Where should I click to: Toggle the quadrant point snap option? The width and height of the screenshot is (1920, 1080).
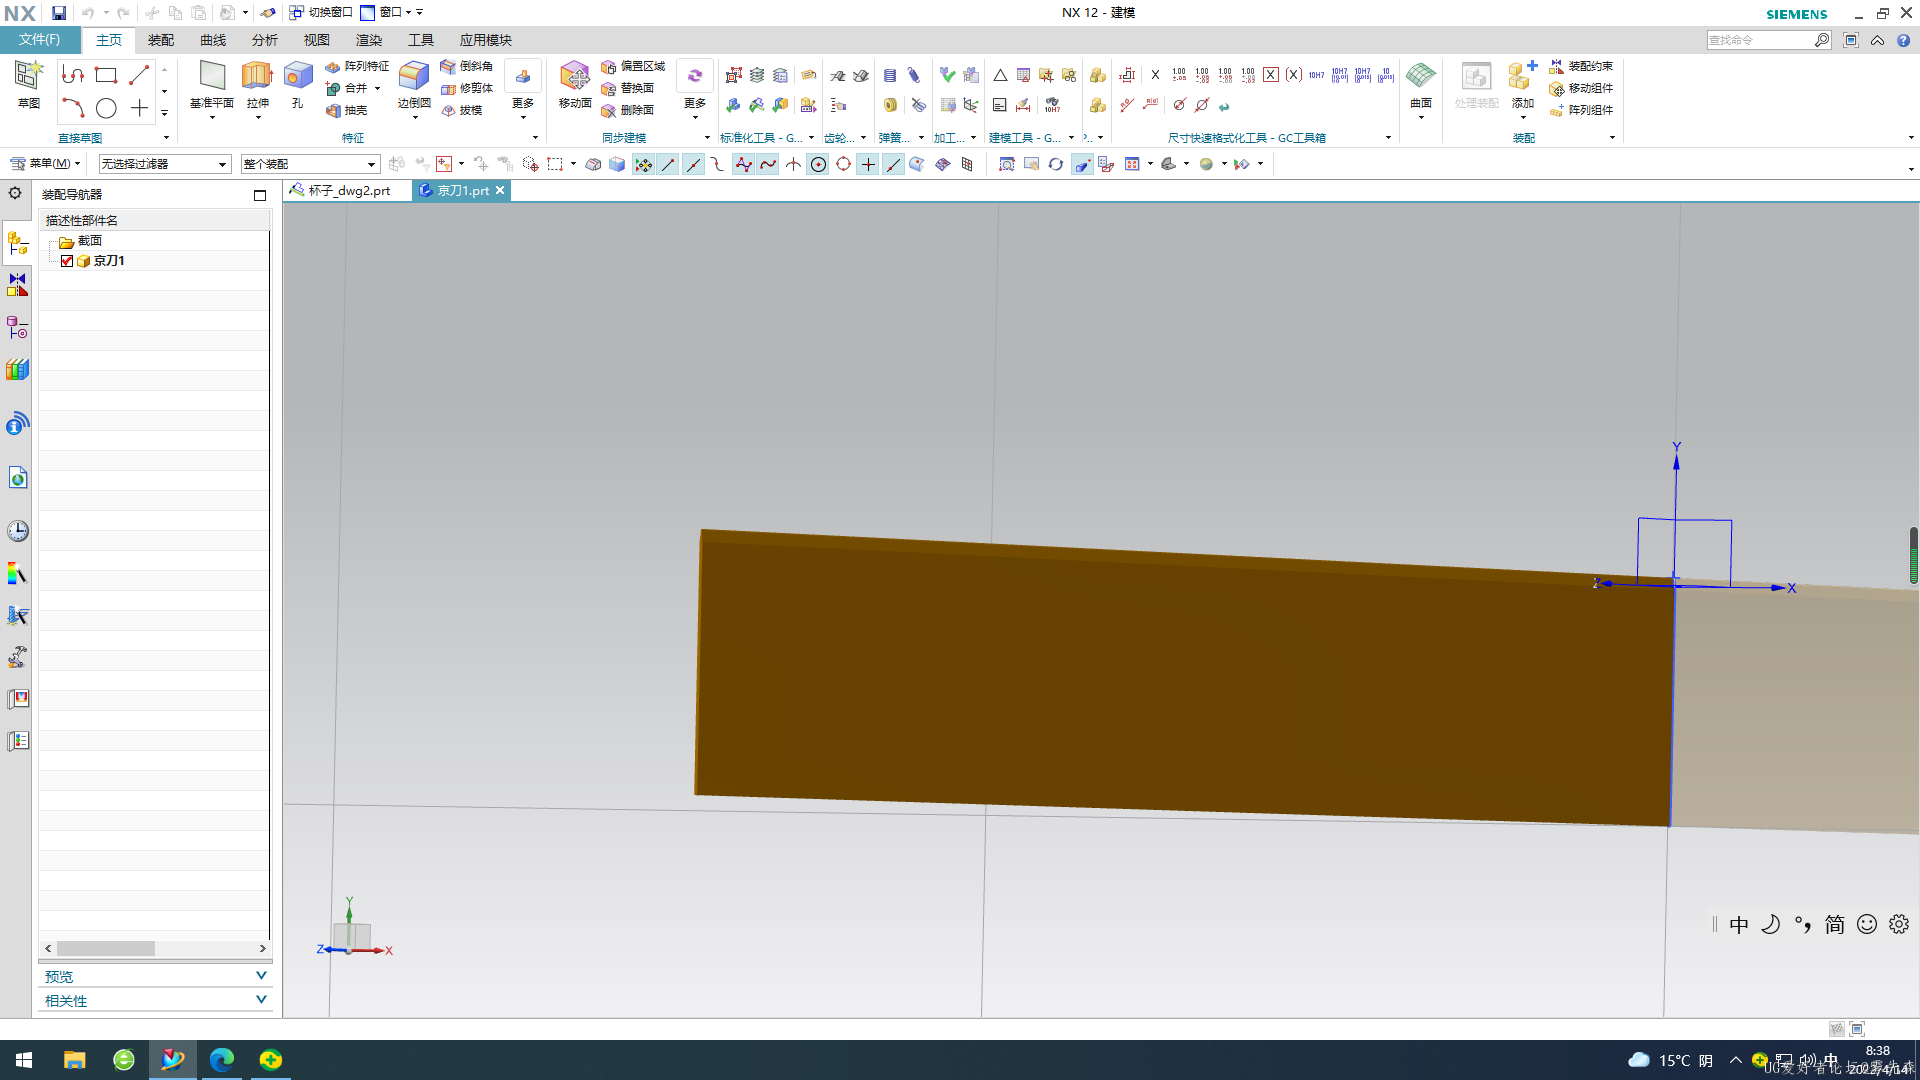[843, 165]
